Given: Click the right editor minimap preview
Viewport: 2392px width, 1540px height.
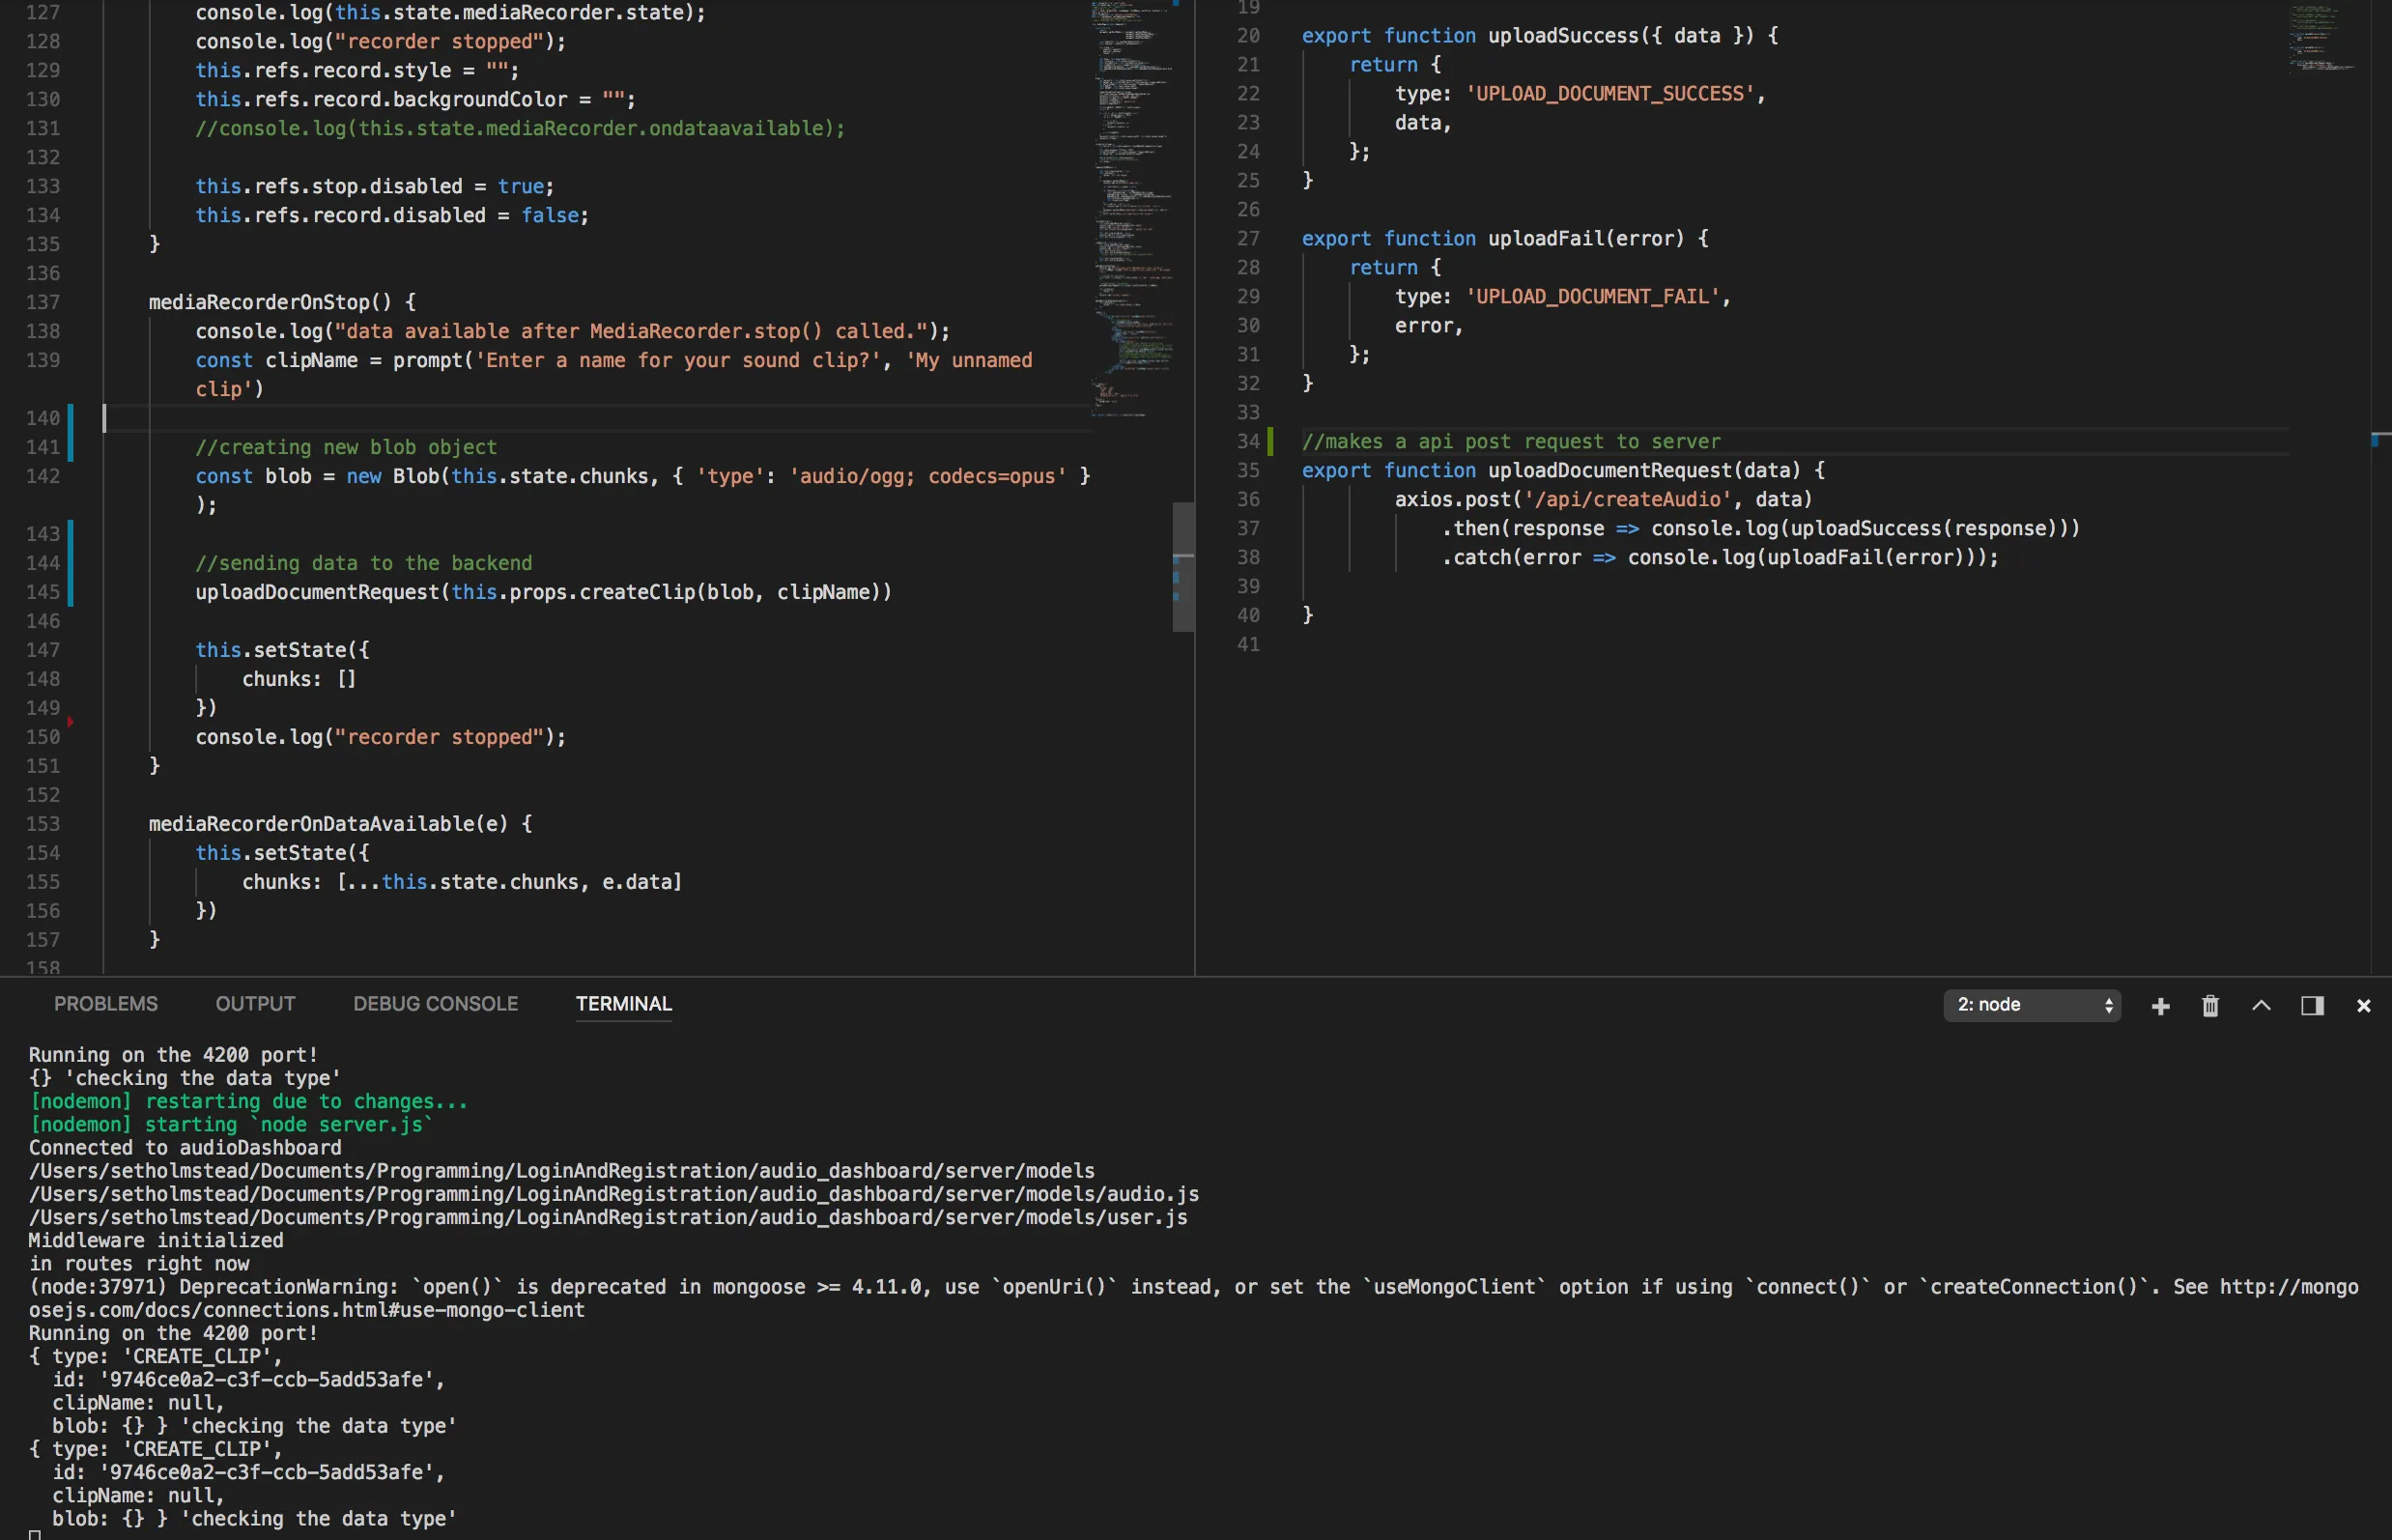Looking at the screenshot, I should [2323, 40].
